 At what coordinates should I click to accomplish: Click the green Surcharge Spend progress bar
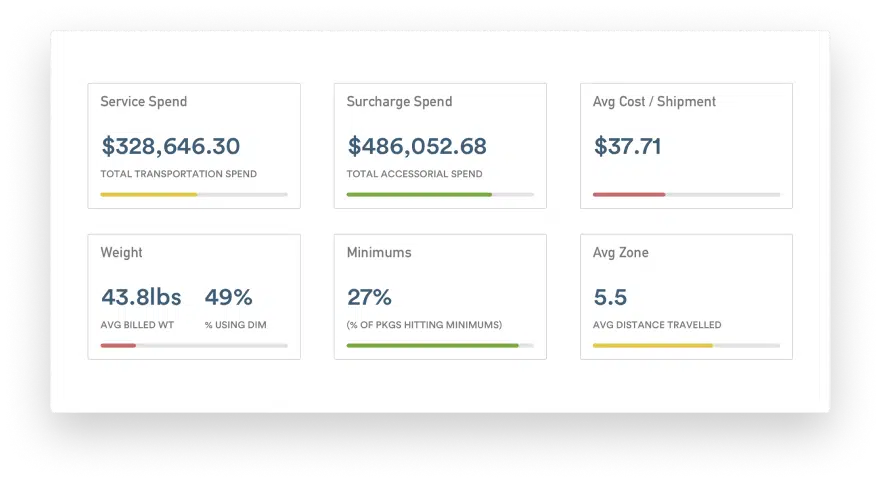[419, 194]
